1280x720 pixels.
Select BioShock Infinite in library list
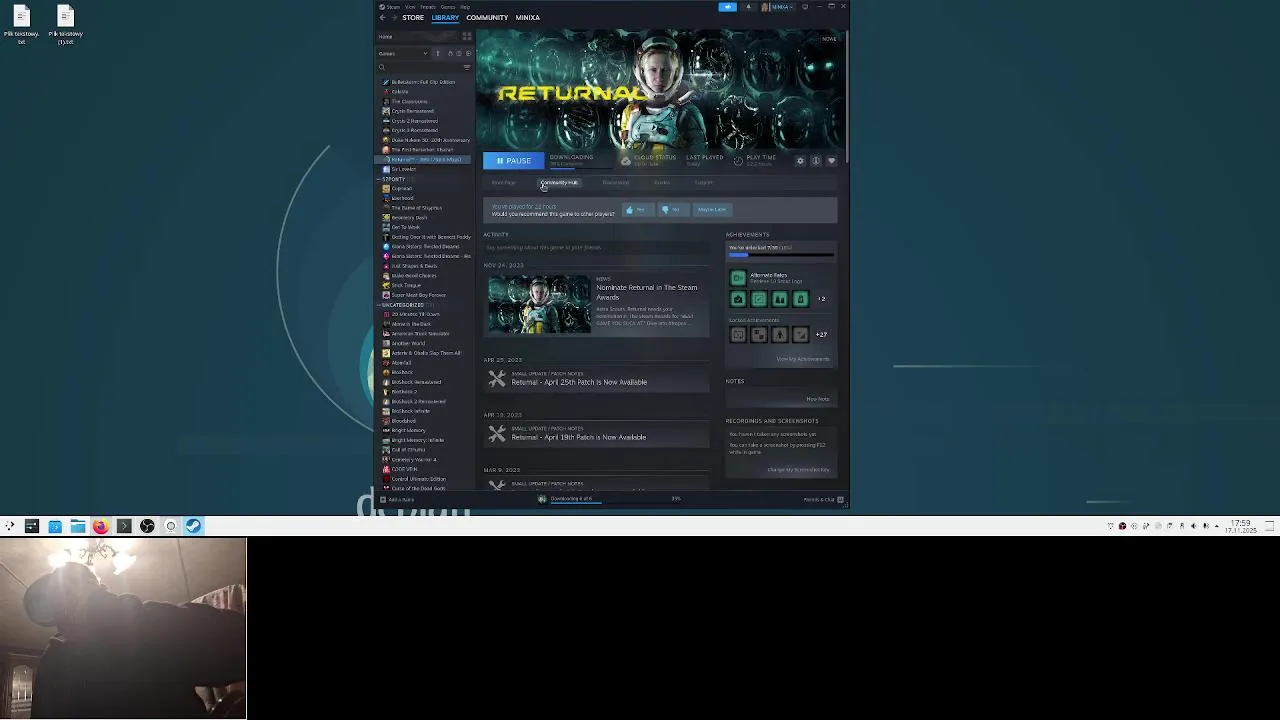[x=411, y=411]
